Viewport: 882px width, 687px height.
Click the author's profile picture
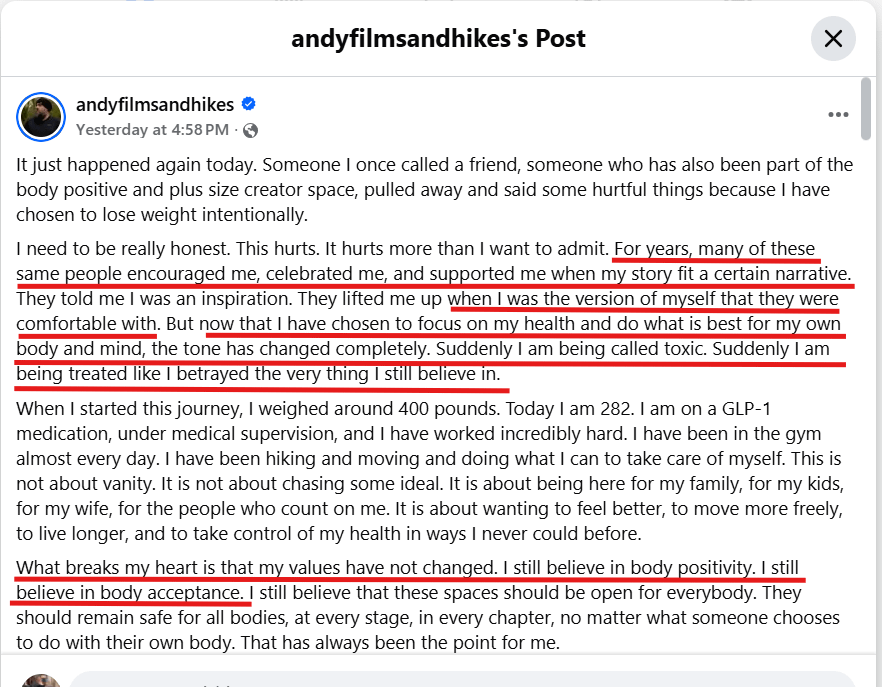(x=41, y=117)
